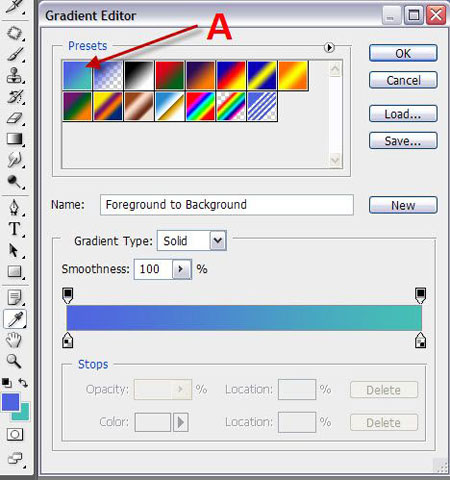The width and height of the screenshot is (450, 480).
Task: Choose the Zoom magnifier tool
Action: [x=14, y=361]
